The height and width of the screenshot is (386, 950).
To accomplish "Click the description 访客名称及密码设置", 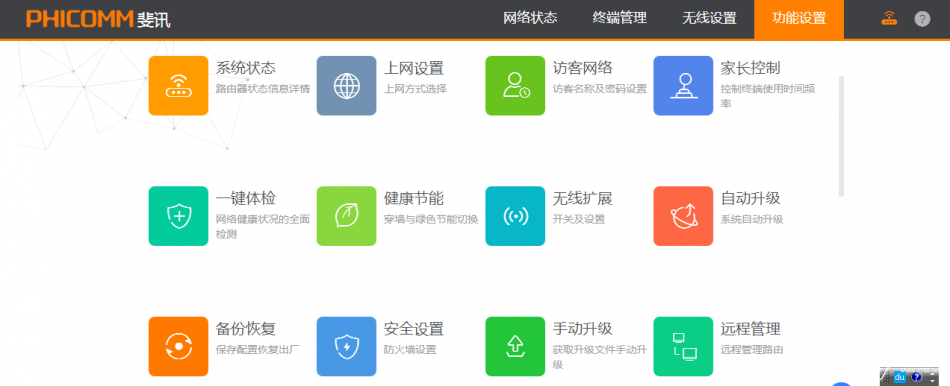I will coord(600,89).
